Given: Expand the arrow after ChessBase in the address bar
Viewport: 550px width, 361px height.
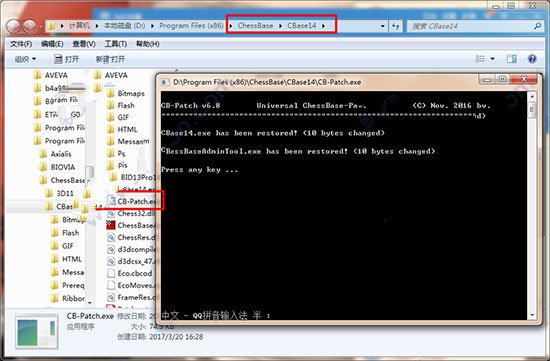Looking at the screenshot, I should 280,26.
